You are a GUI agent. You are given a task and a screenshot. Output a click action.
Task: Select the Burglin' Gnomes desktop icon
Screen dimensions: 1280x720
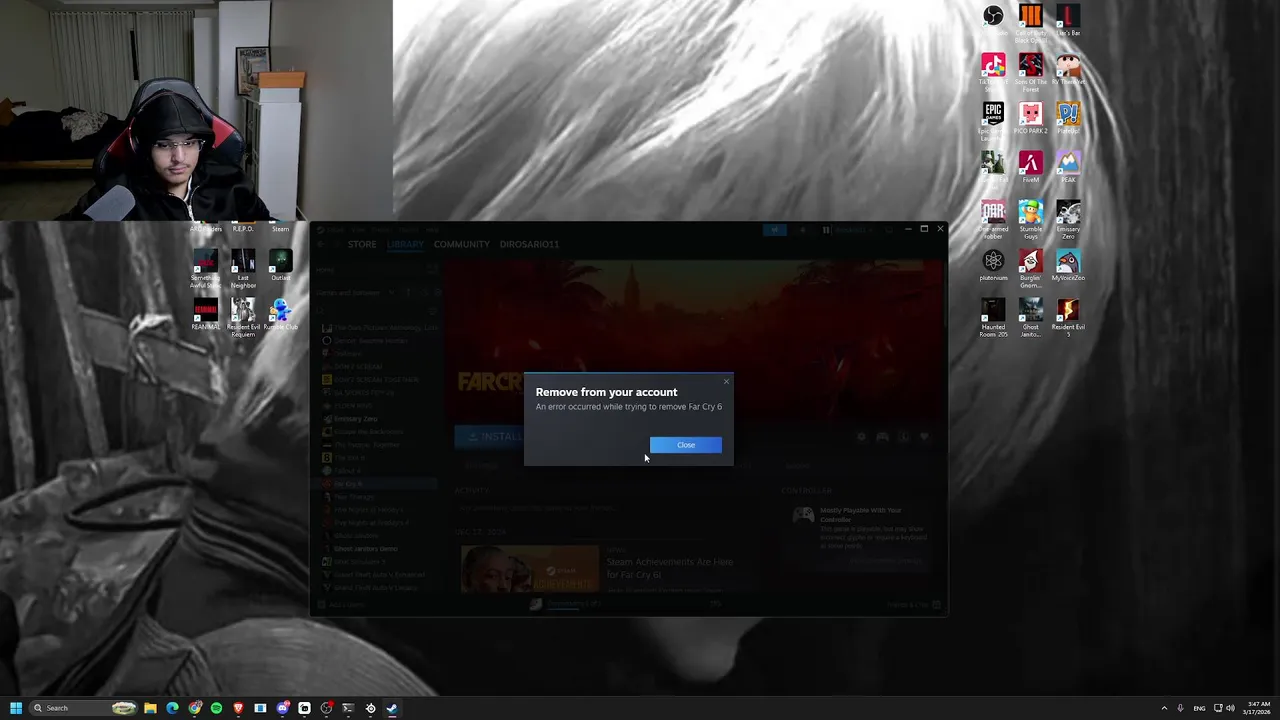point(1030,268)
